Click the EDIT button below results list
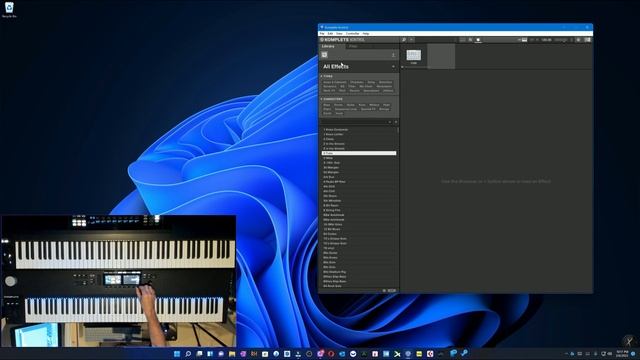 [392, 290]
